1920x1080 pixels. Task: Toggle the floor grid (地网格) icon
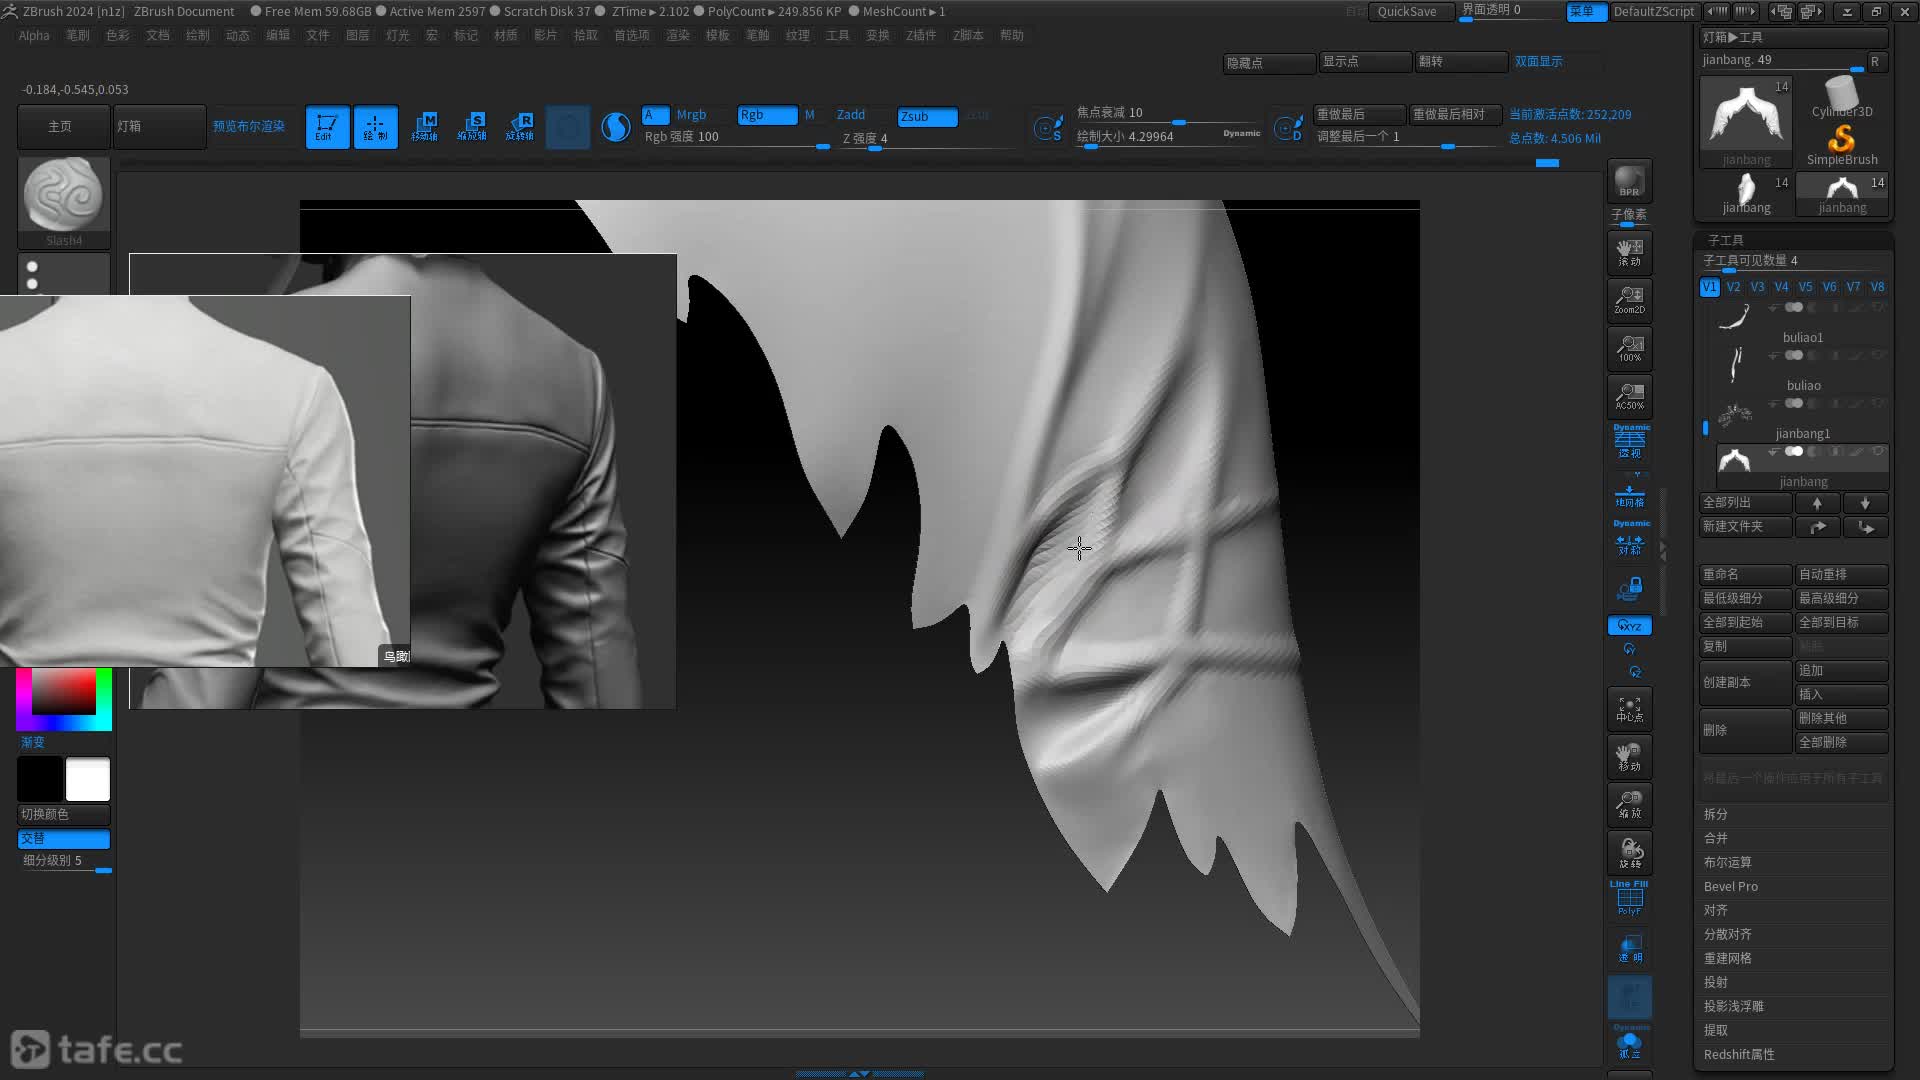pos(1629,494)
